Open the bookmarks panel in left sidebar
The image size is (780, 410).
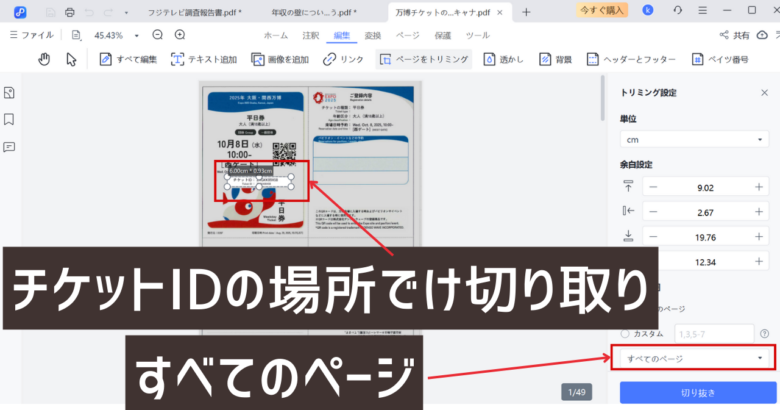(x=10, y=119)
